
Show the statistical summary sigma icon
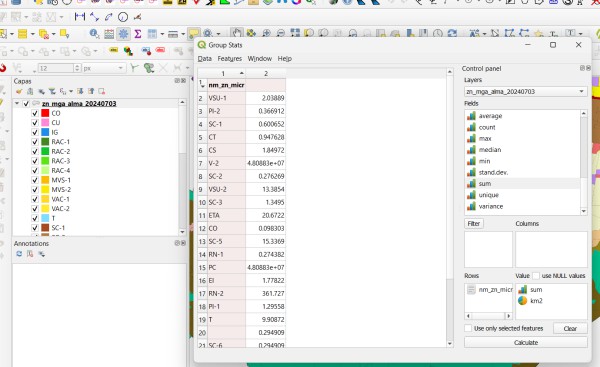138,34
